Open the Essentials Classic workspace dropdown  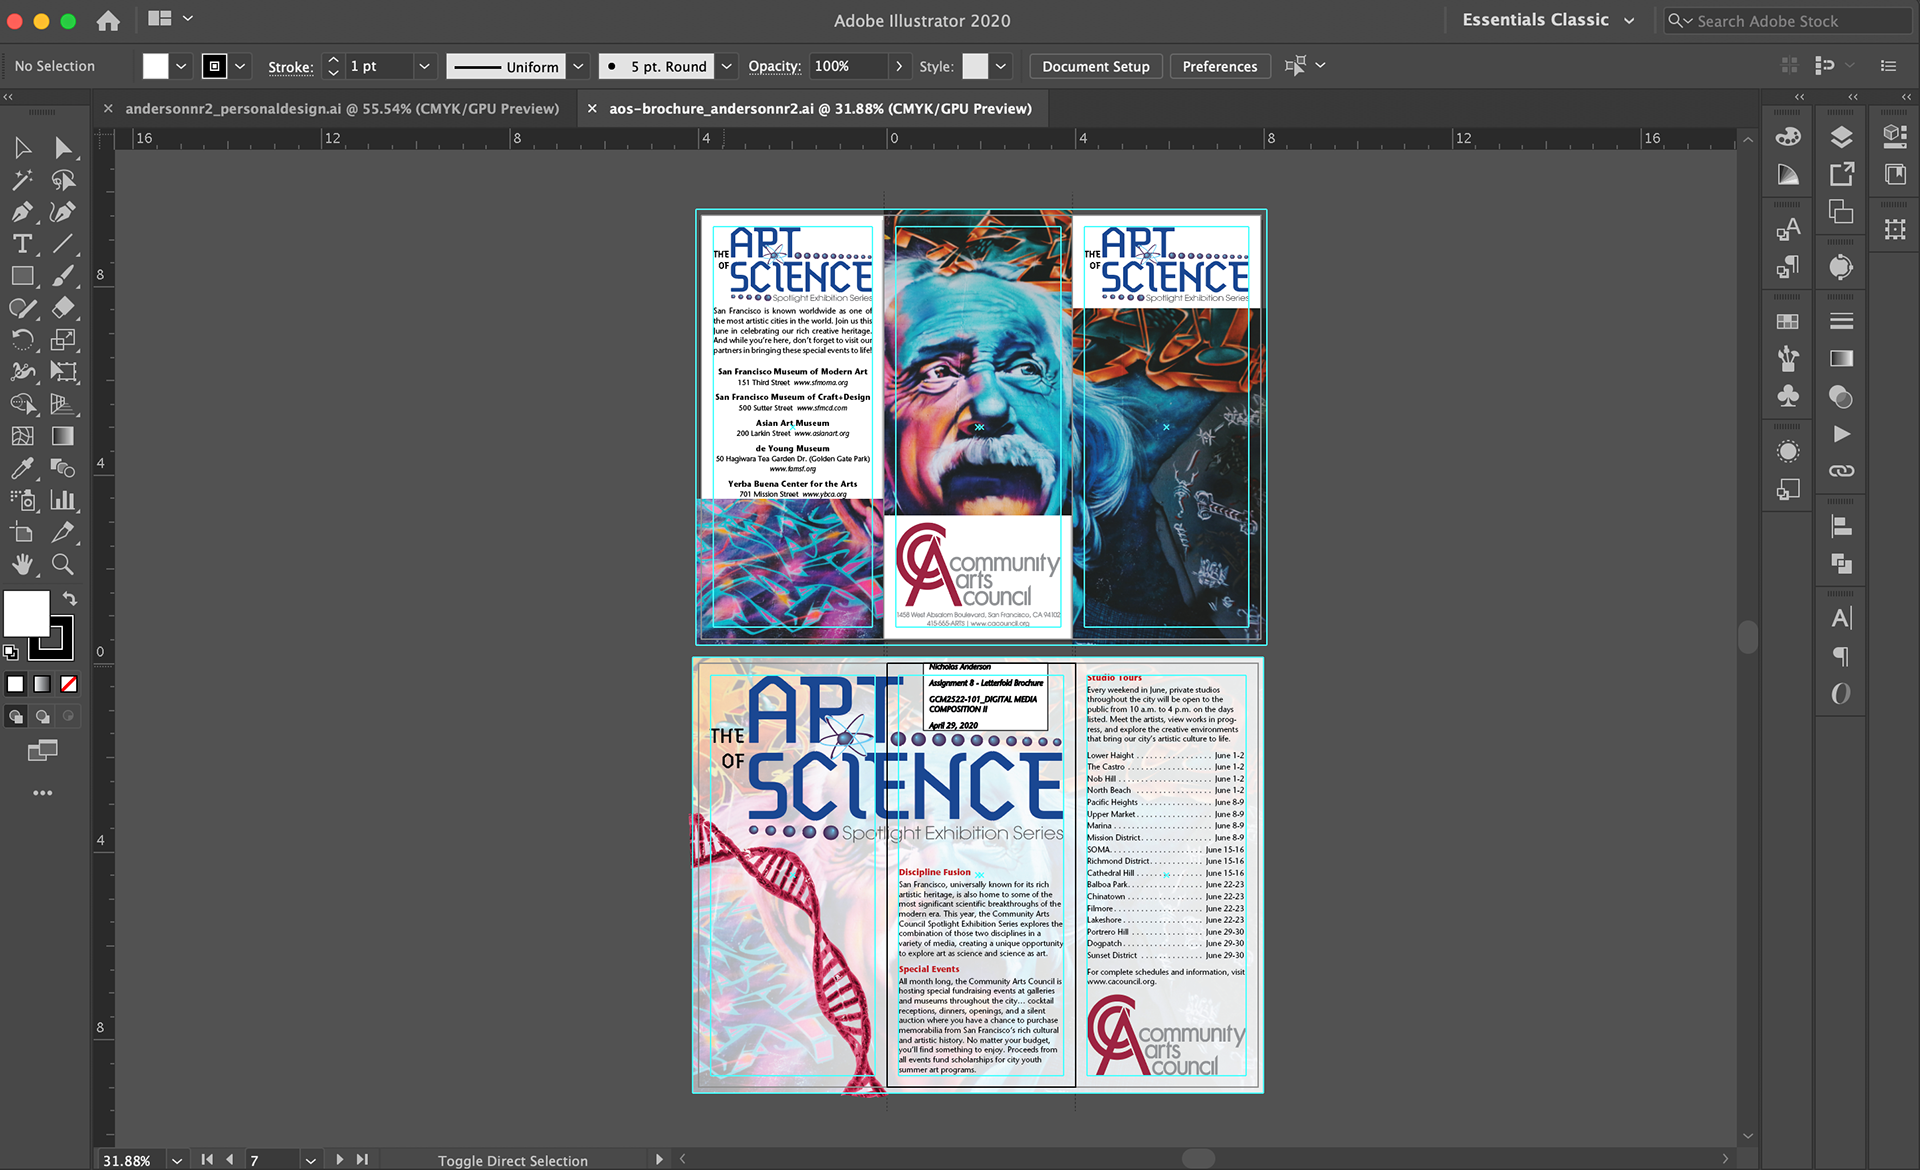[1629, 20]
